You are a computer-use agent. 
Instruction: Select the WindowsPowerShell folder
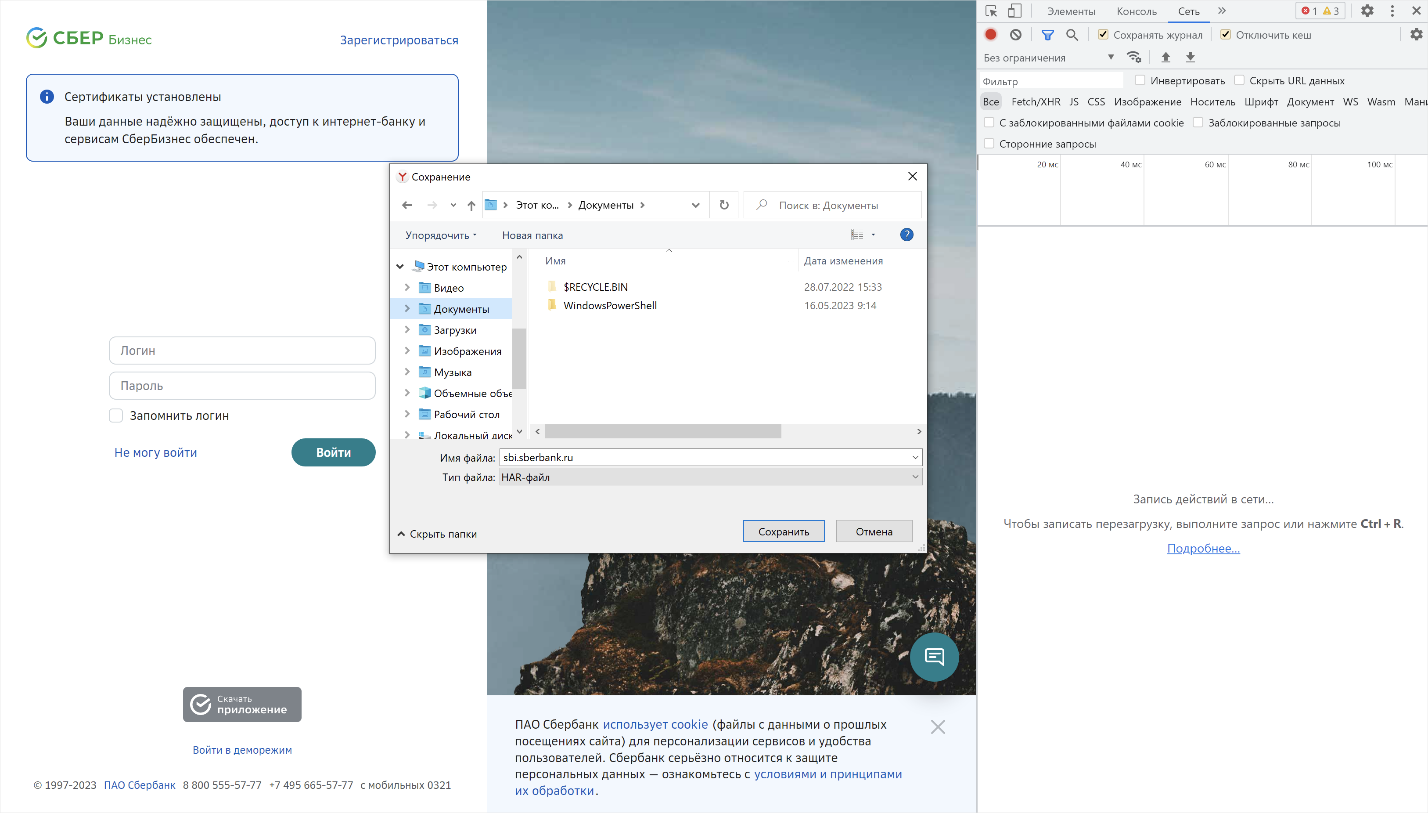[601, 305]
